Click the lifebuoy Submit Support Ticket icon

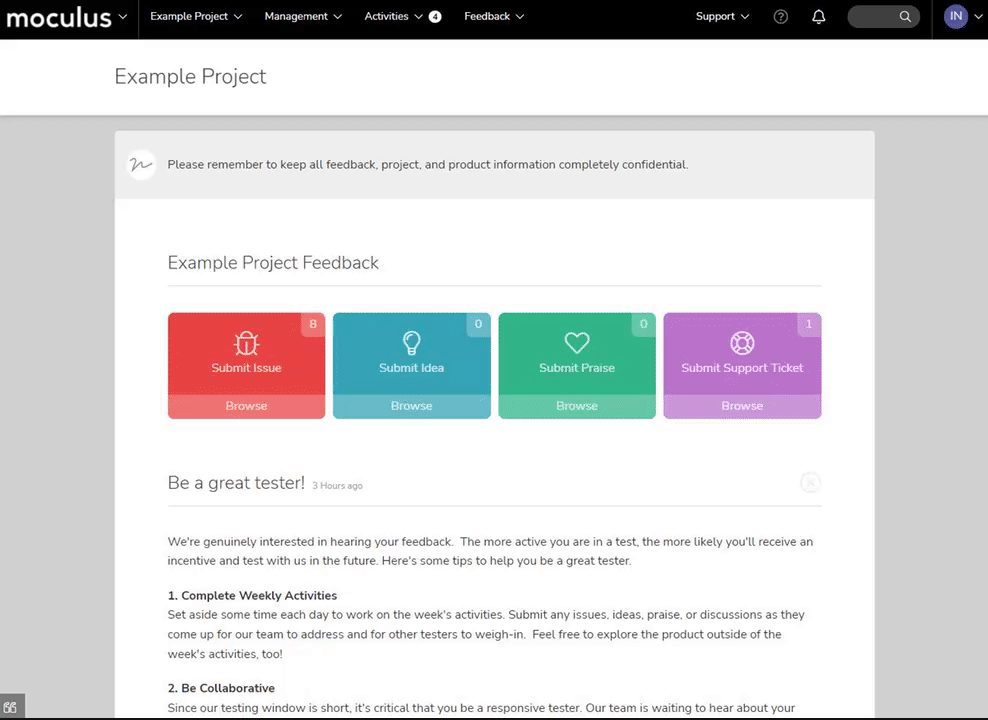tap(742, 343)
